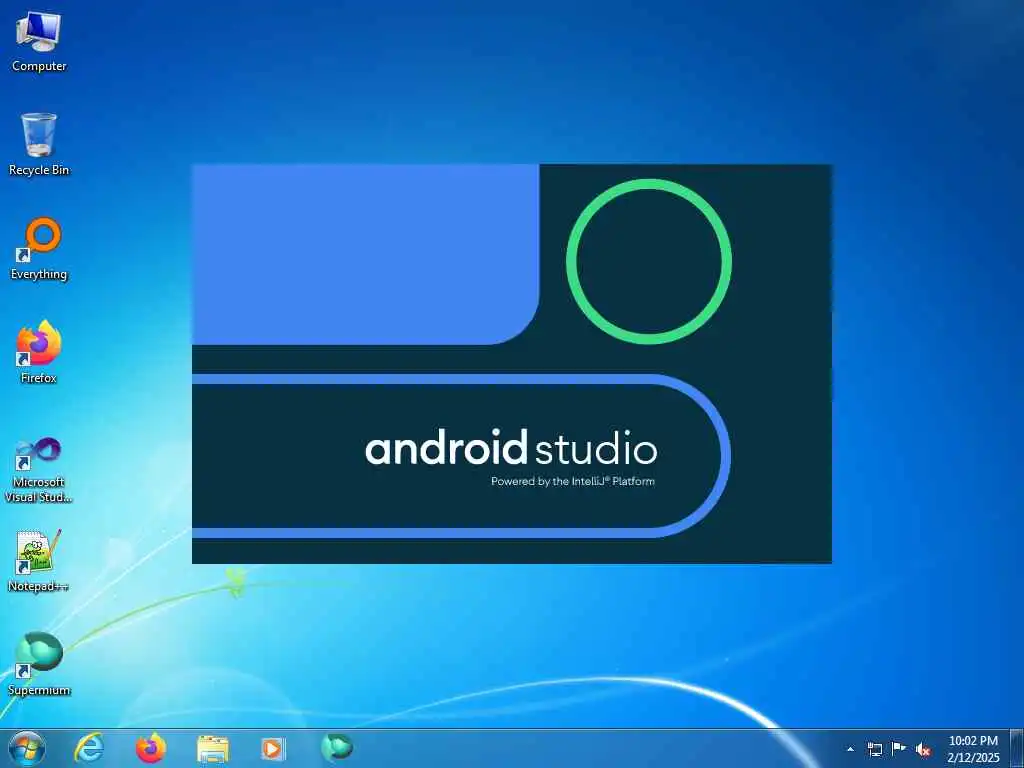Open the Computer desktop icon
1024x768 pixels.
click(39, 42)
